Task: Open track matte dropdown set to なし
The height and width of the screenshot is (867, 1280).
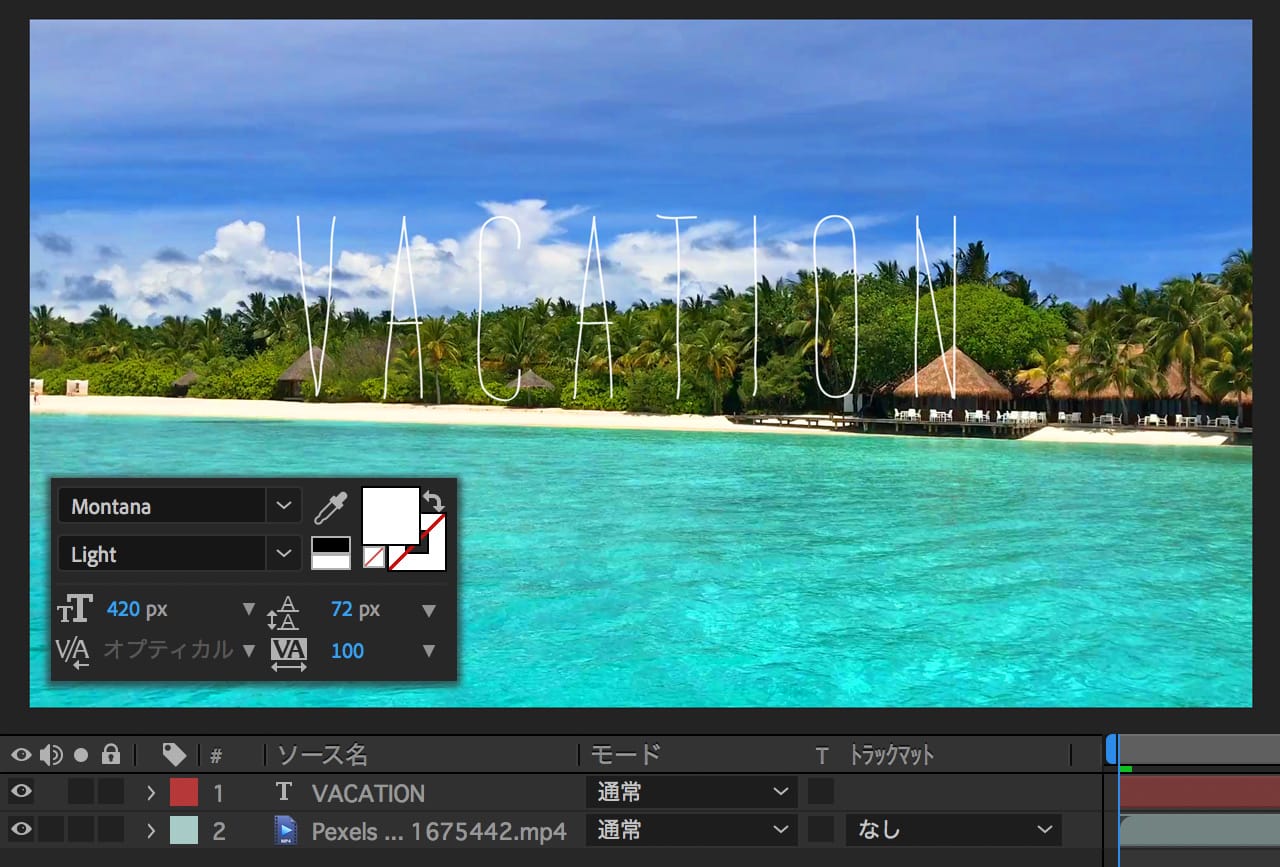Action: (x=952, y=830)
